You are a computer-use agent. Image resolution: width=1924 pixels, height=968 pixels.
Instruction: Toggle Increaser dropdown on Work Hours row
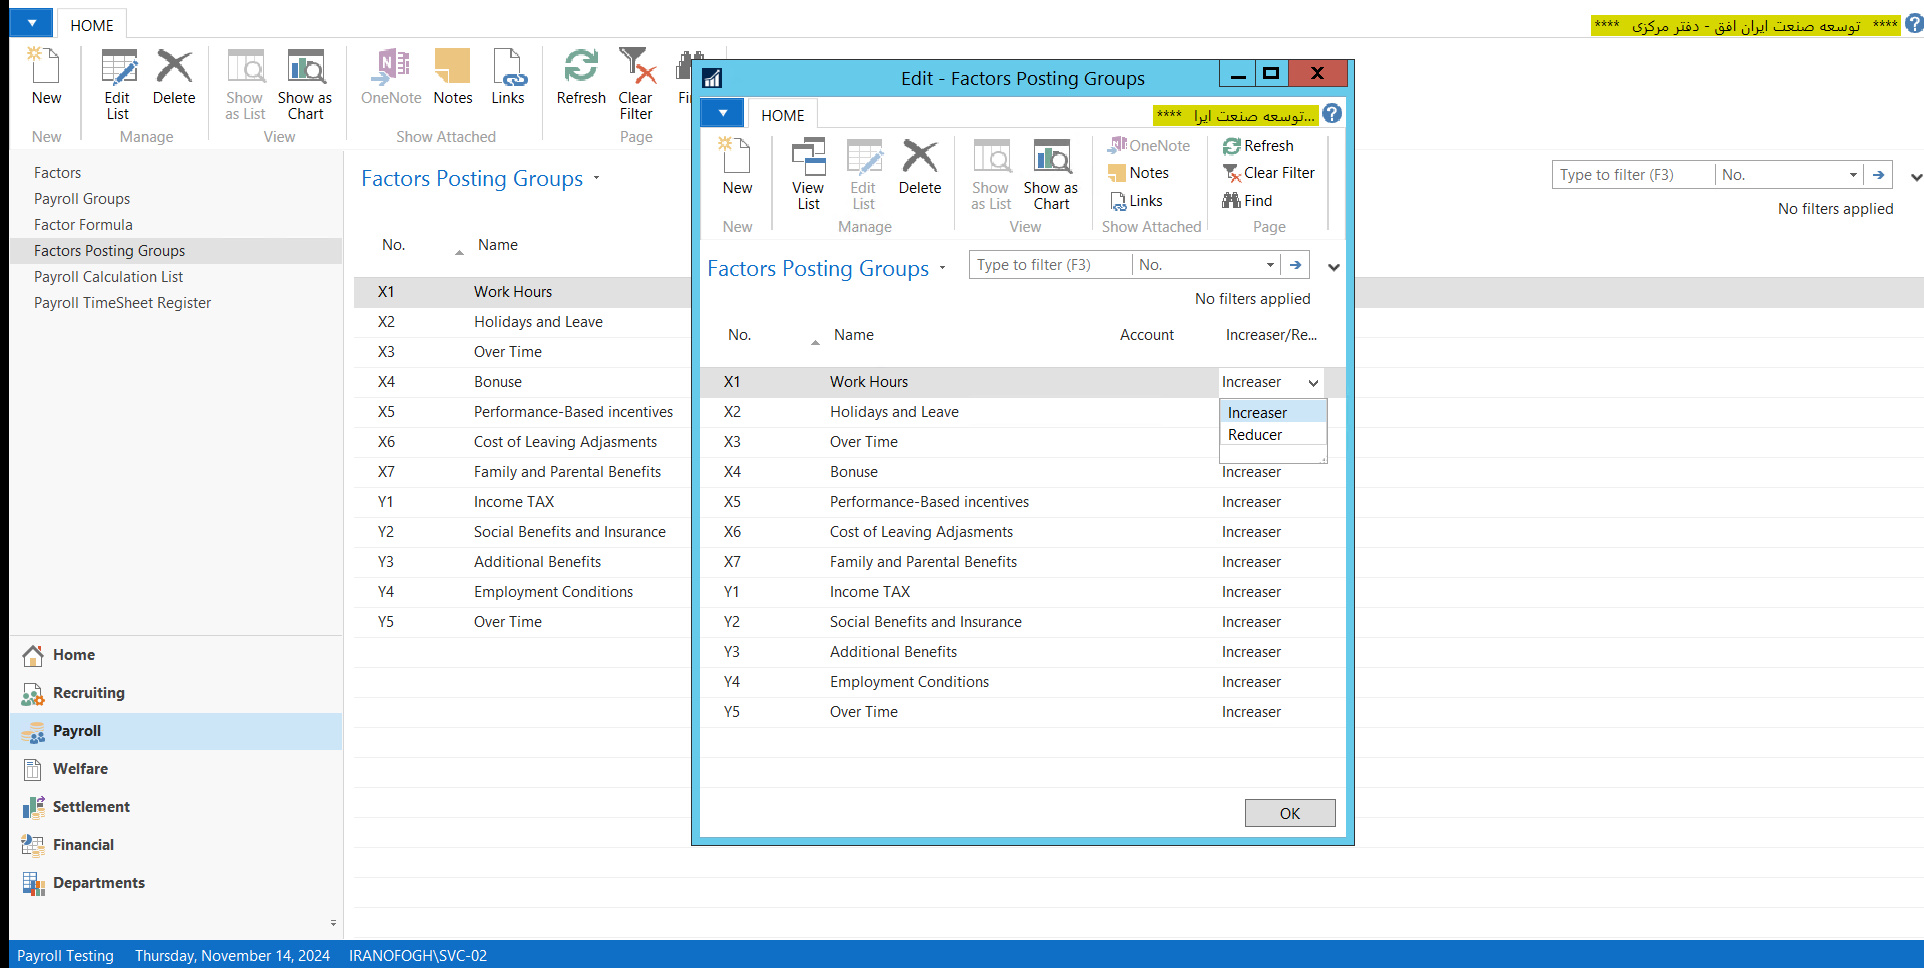coord(1313,383)
